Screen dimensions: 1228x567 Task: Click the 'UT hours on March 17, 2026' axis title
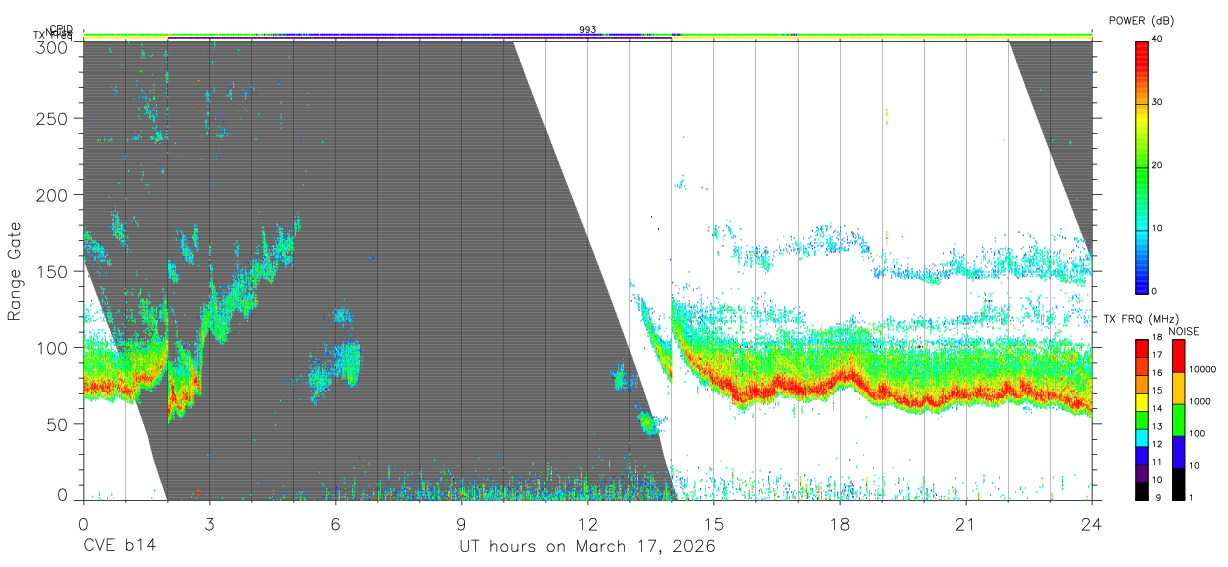(x=587, y=547)
